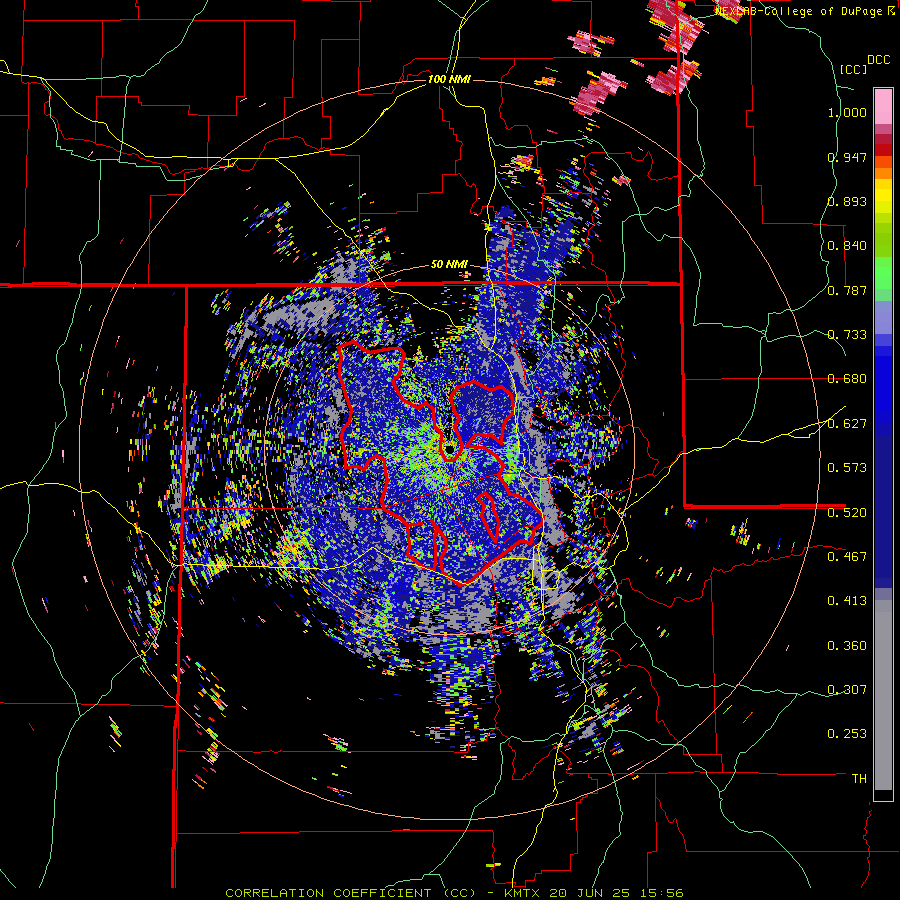Click the KMTX radar site at the map center
This screenshot has height=900, width=900.
(x=449, y=449)
